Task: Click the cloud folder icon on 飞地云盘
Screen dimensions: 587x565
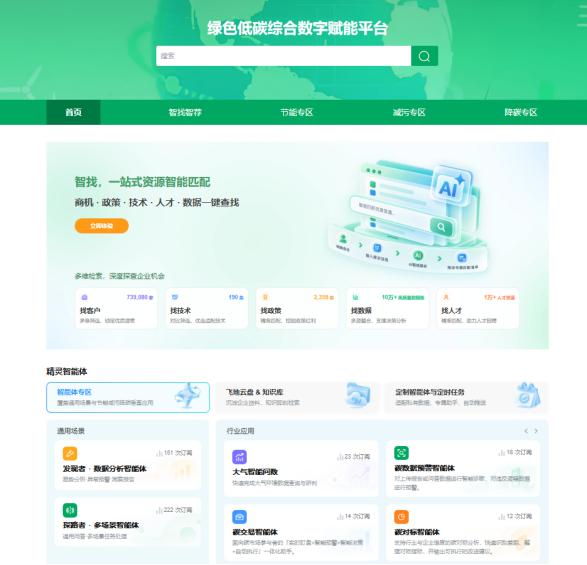Action: pyautogui.click(x=358, y=395)
